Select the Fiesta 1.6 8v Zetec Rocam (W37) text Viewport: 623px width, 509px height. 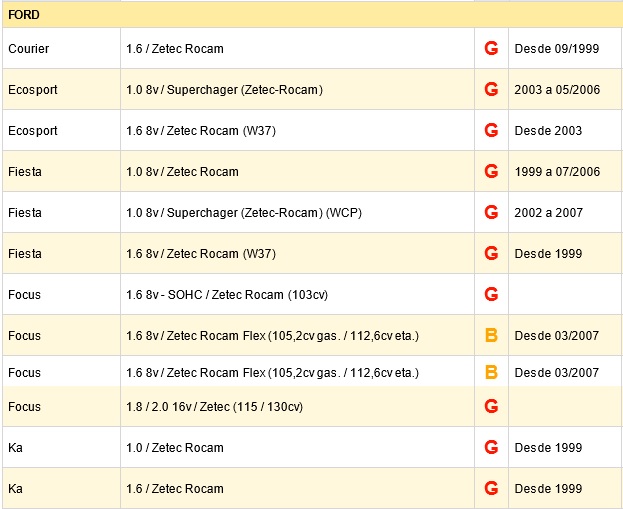(201, 254)
